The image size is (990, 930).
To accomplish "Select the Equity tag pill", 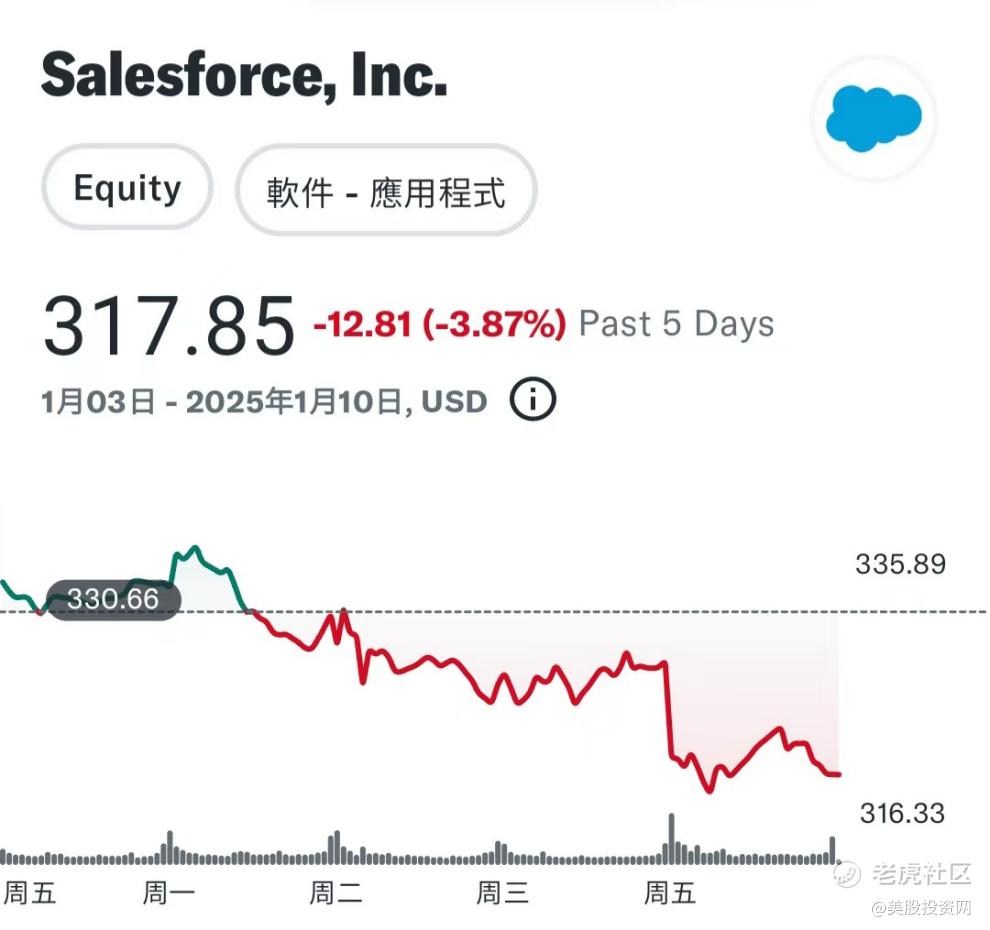I will tap(127, 188).
